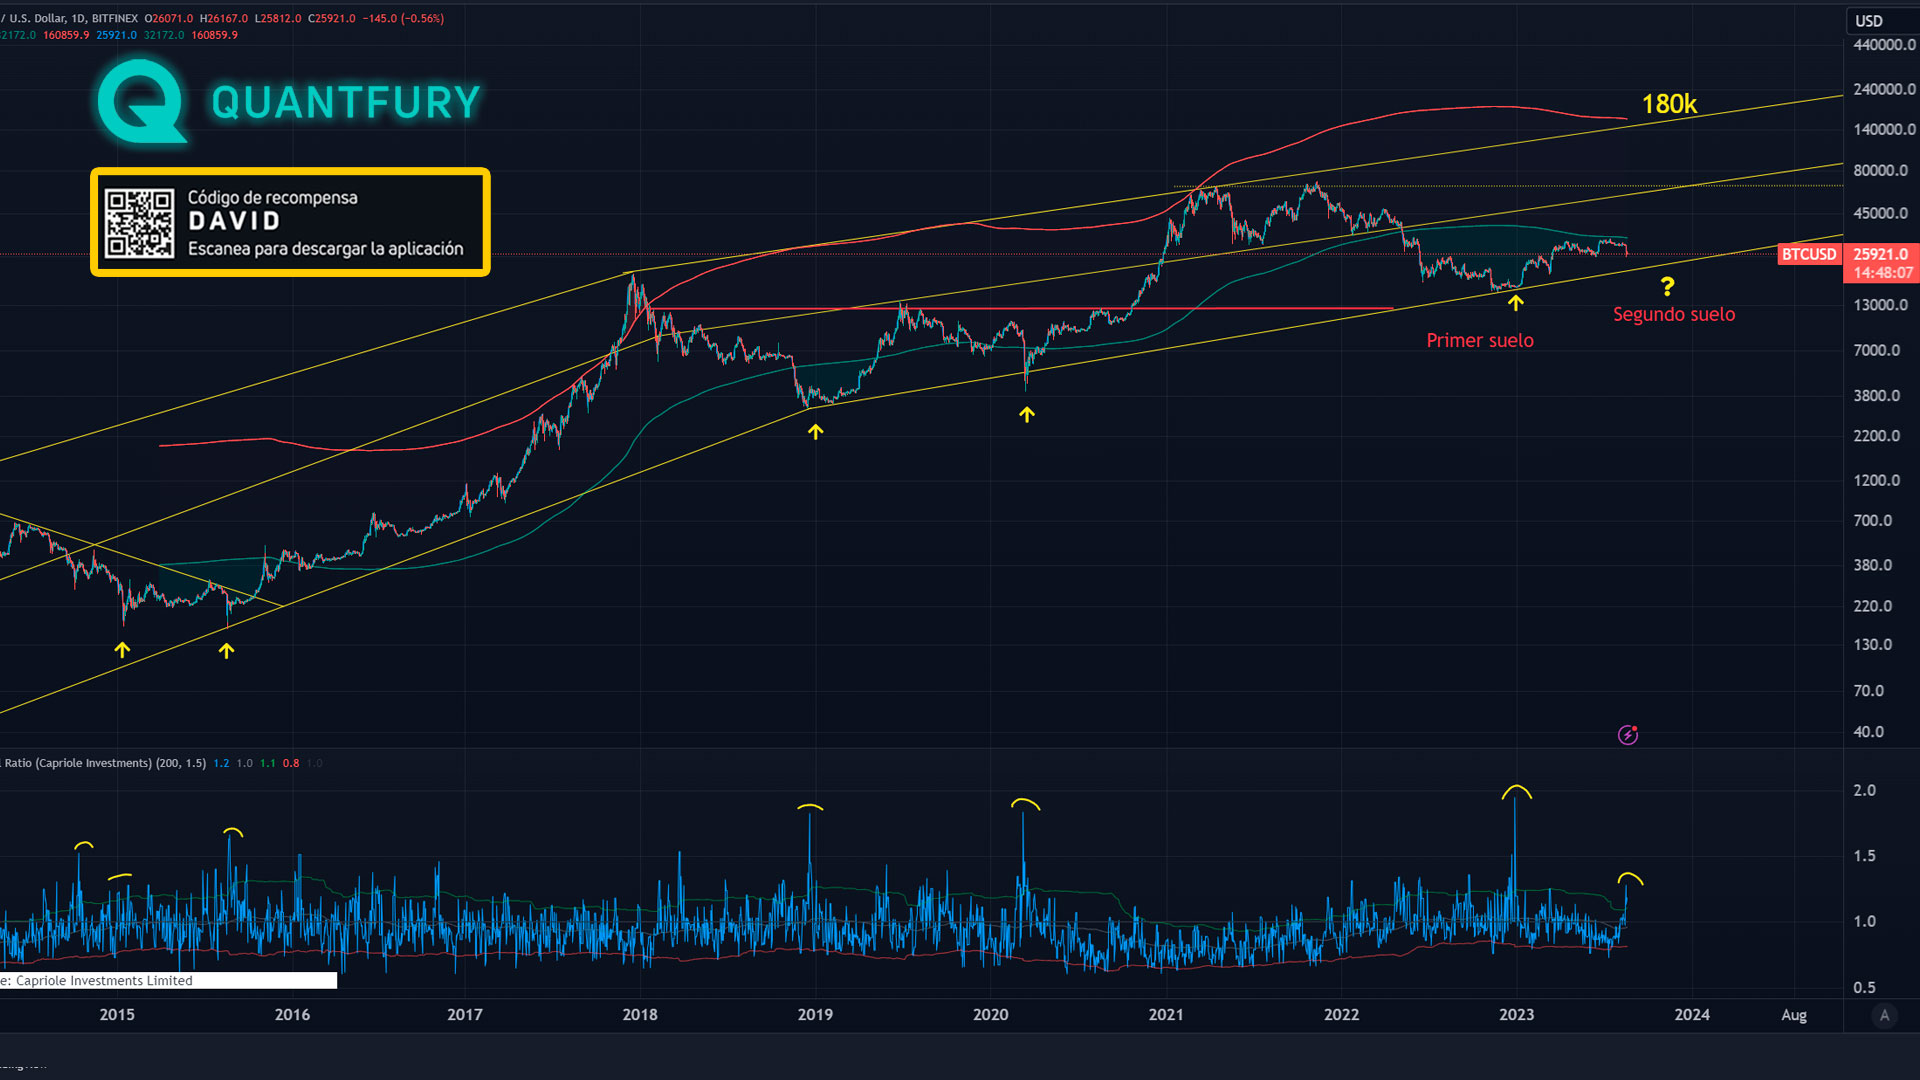Toggle the auto scale 'A' button

click(1884, 1015)
